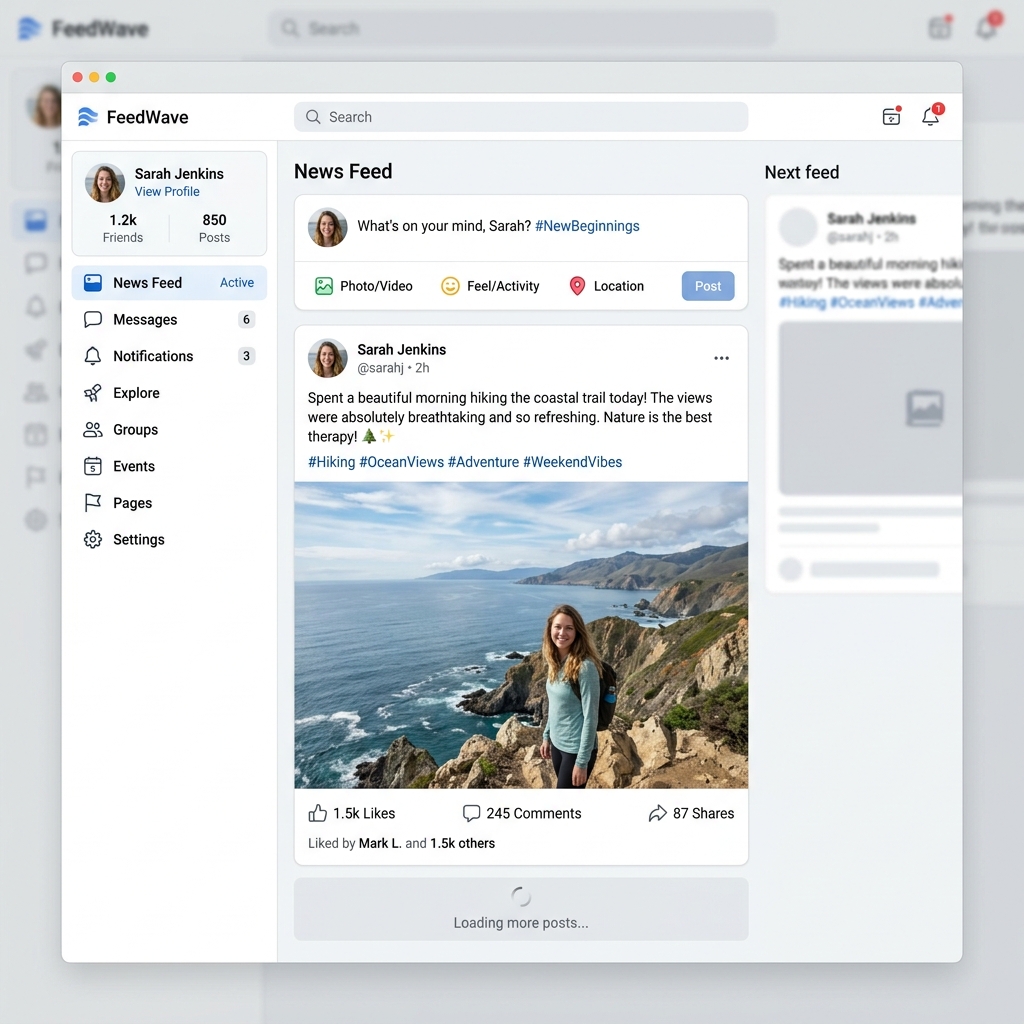Viewport: 1024px width, 1024px height.
Task: Go to Explore in sidebar
Action: click(169, 392)
